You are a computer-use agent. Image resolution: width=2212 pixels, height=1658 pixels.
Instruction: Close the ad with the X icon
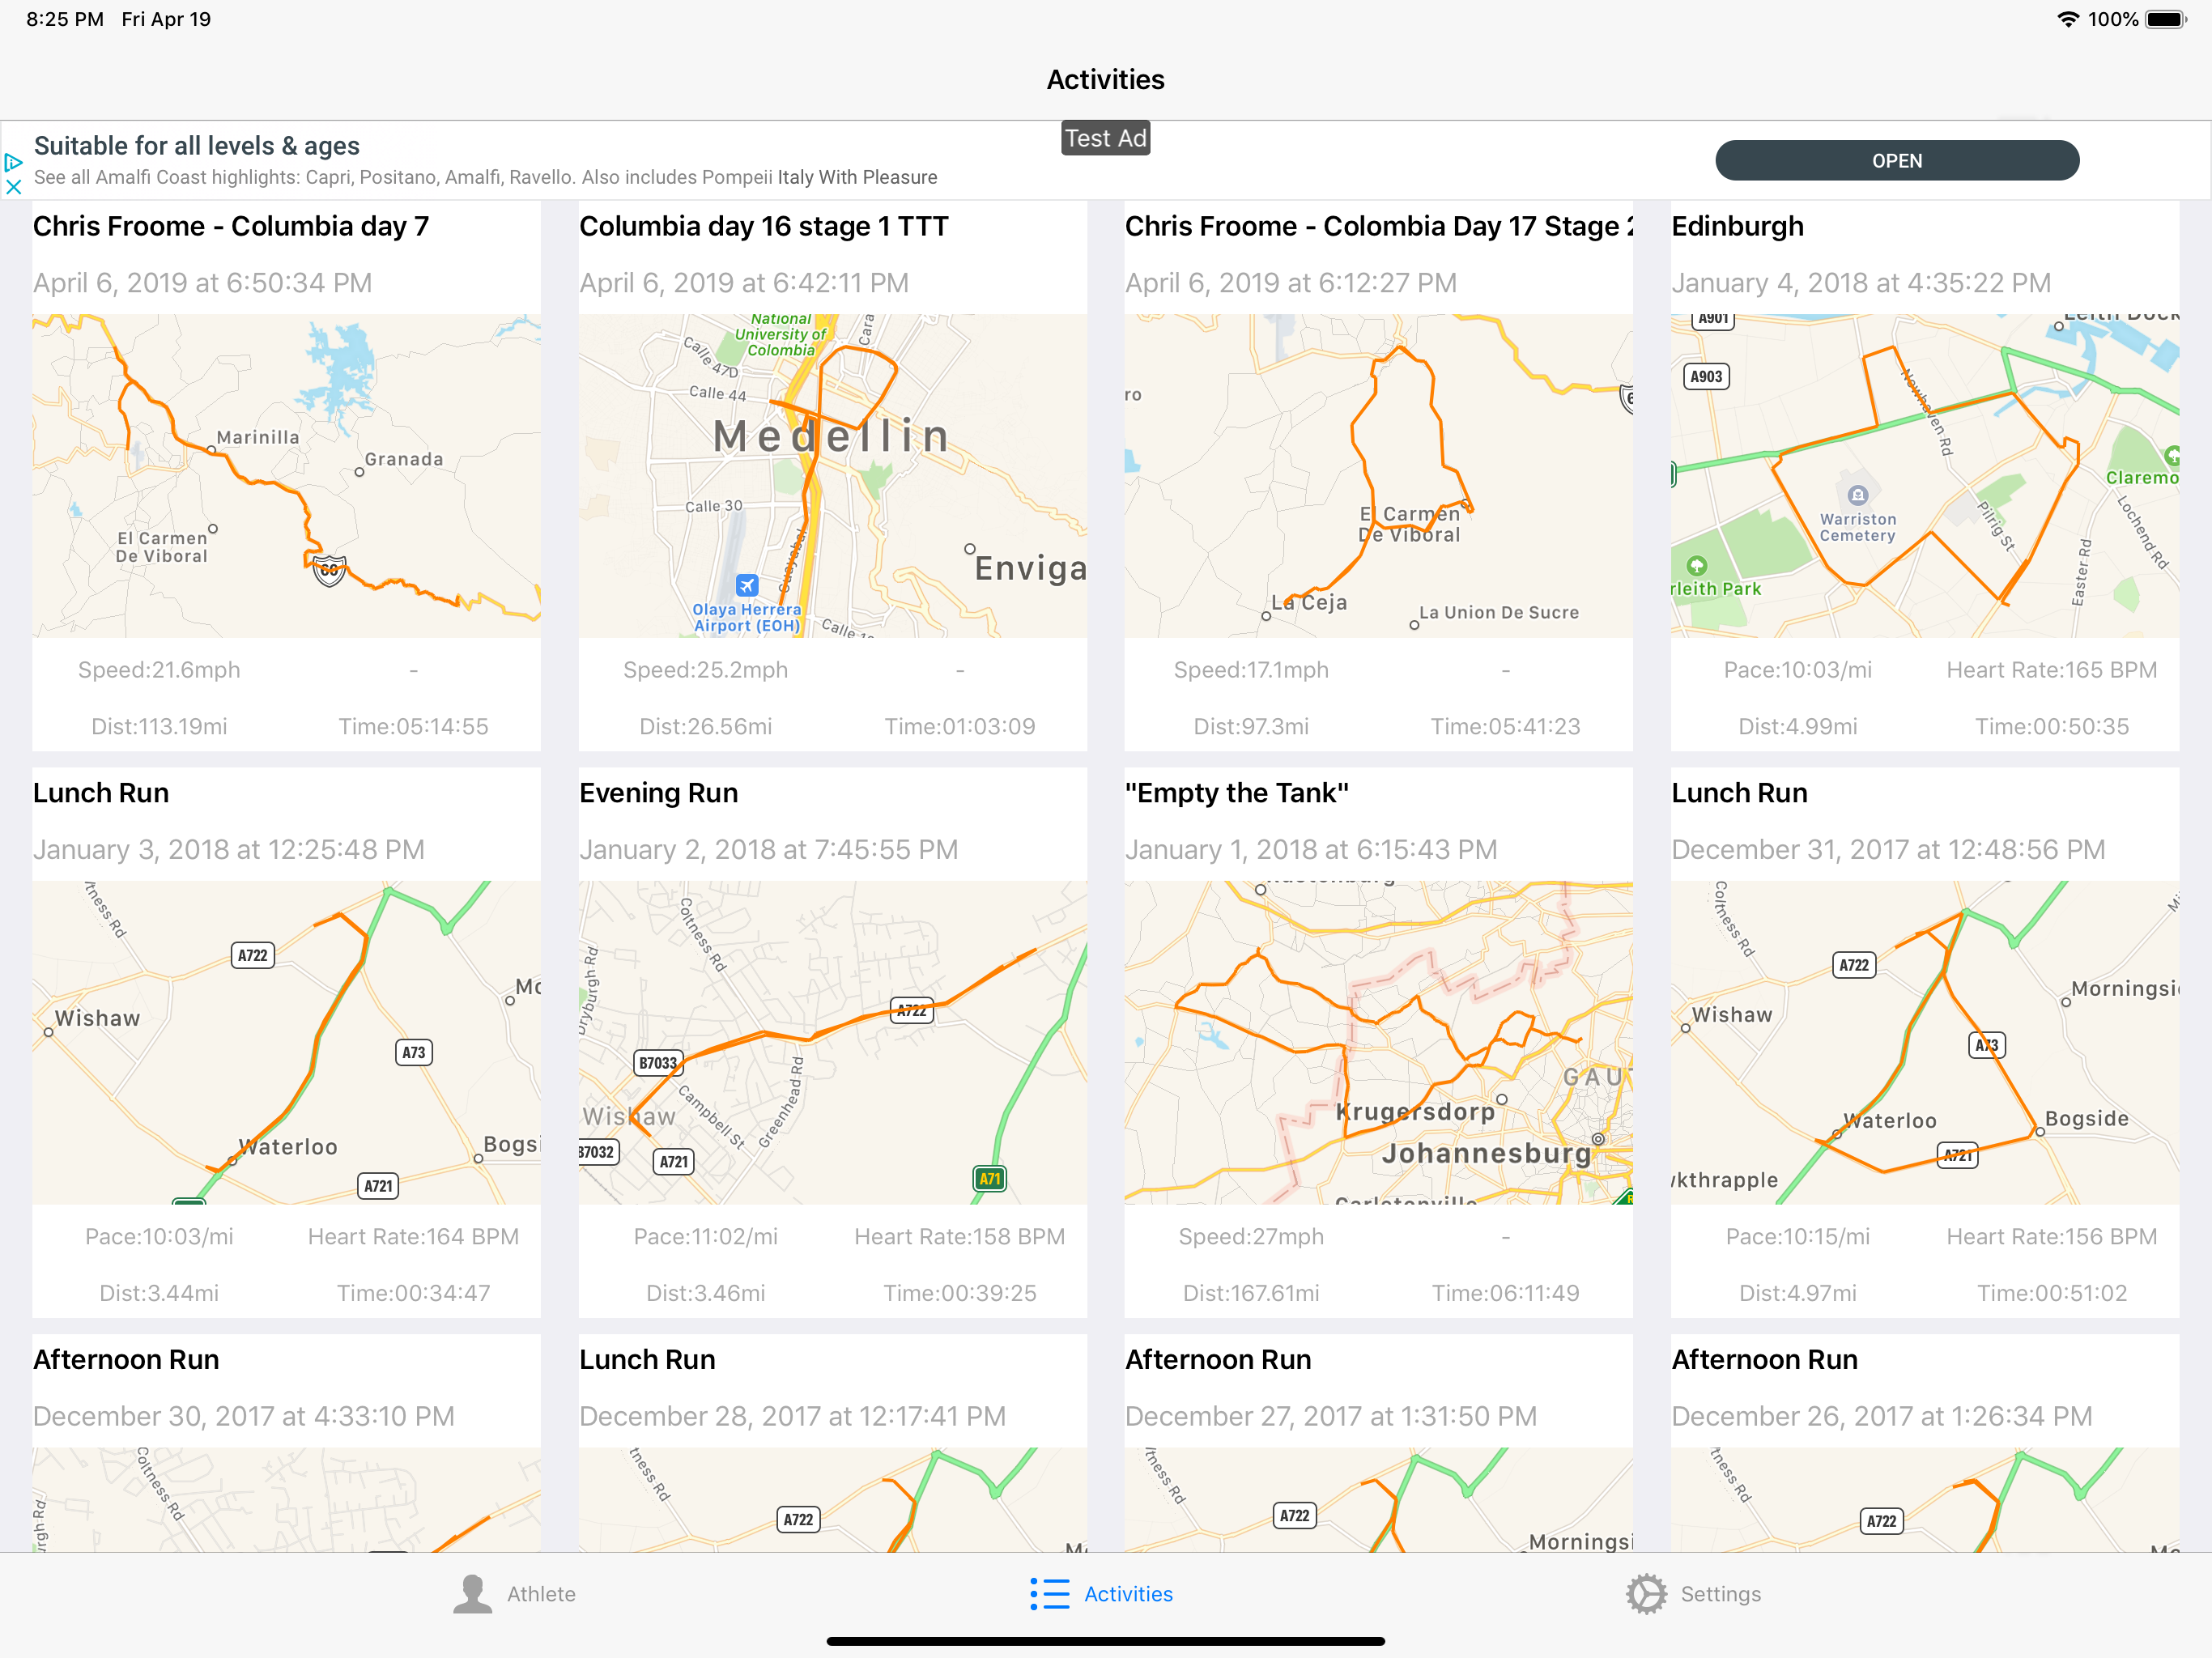[x=13, y=186]
